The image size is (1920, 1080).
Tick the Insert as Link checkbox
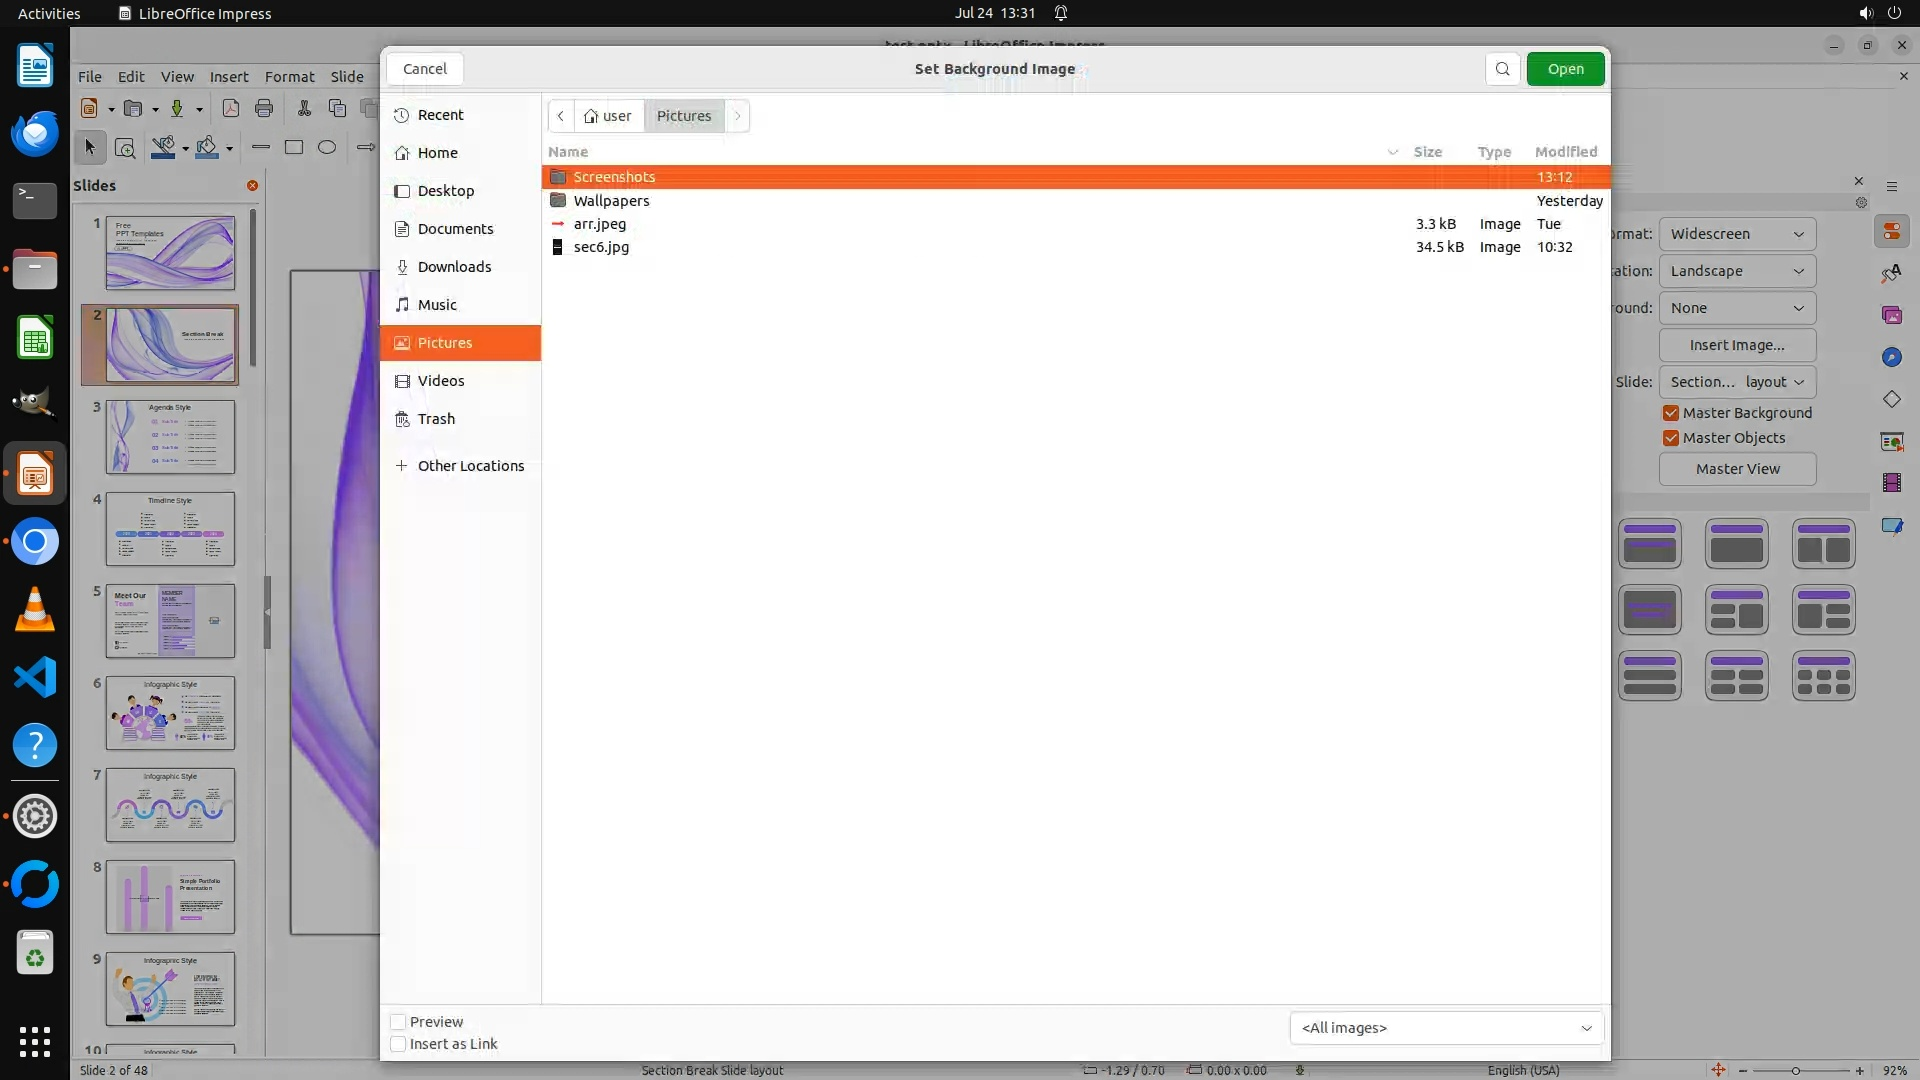[399, 1044]
